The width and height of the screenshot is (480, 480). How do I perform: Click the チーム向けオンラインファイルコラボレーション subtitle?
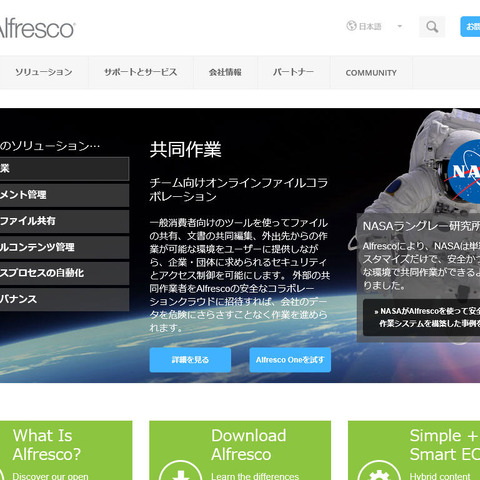pos(239,190)
